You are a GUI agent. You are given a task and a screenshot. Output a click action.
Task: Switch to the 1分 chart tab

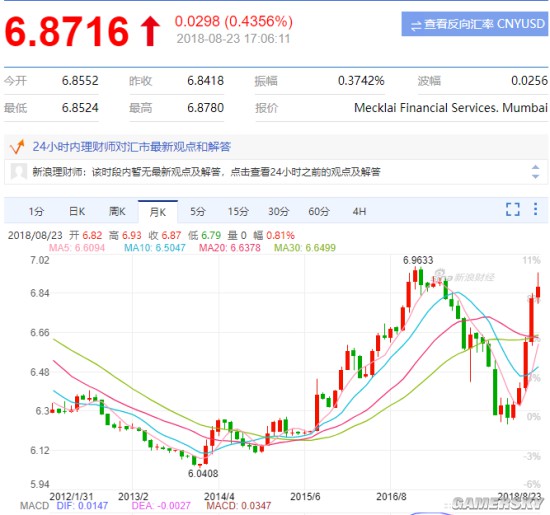tap(36, 212)
